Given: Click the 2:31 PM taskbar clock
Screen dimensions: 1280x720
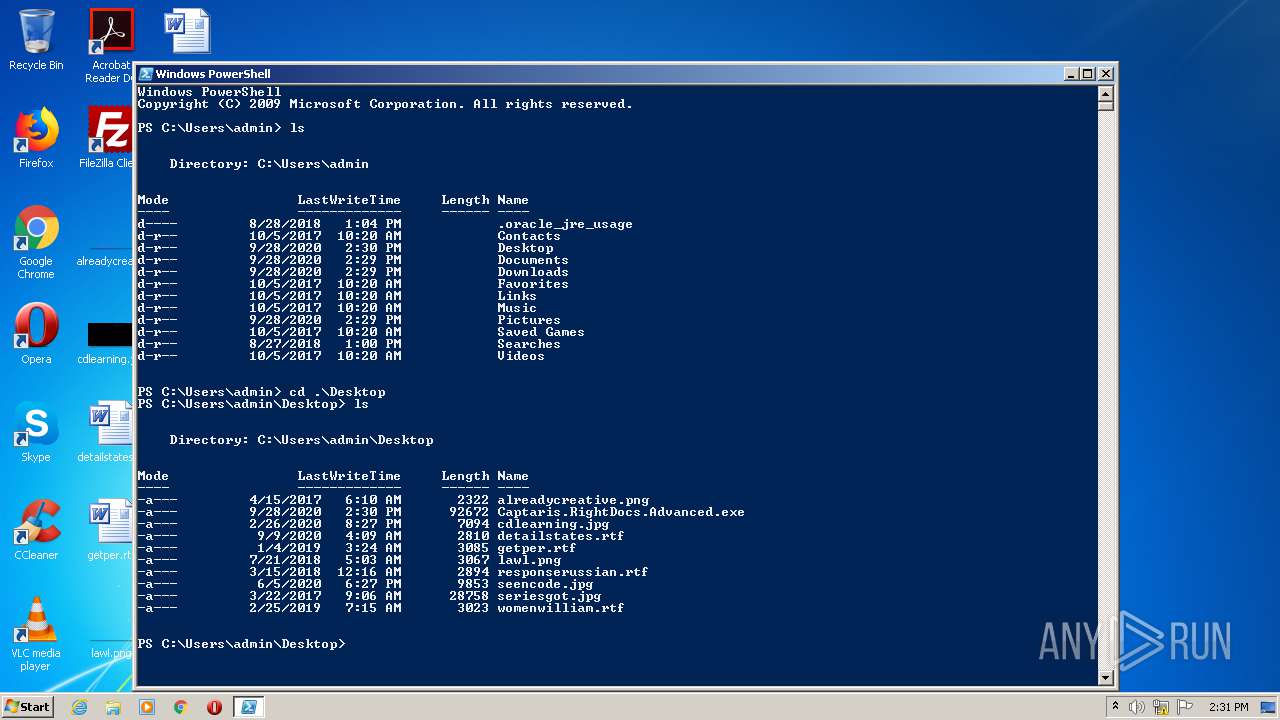Looking at the screenshot, I should (x=1228, y=707).
